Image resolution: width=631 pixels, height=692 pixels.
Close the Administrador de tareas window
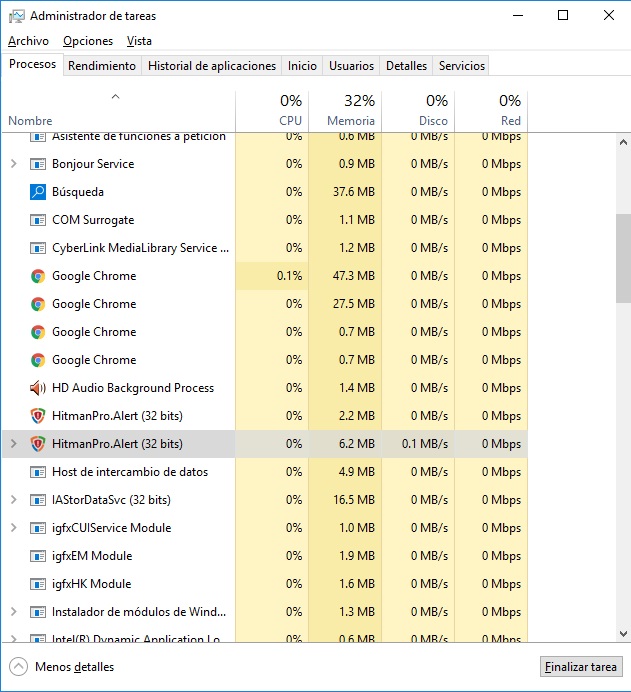608,15
